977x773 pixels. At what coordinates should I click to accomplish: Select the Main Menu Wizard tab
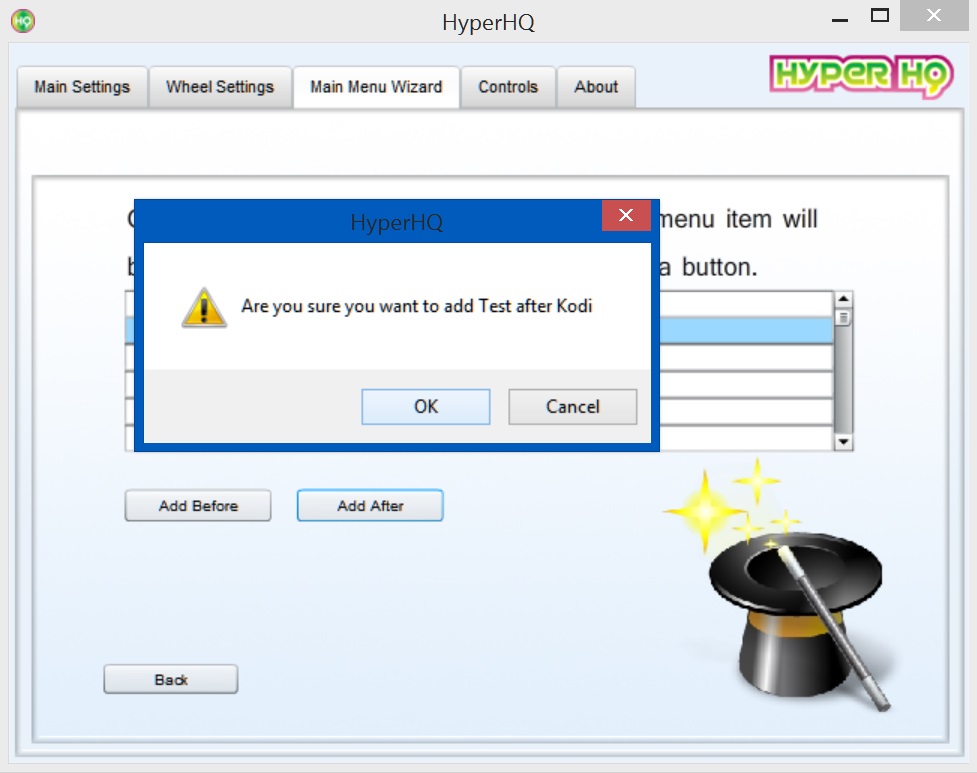pyautogui.click(x=376, y=87)
